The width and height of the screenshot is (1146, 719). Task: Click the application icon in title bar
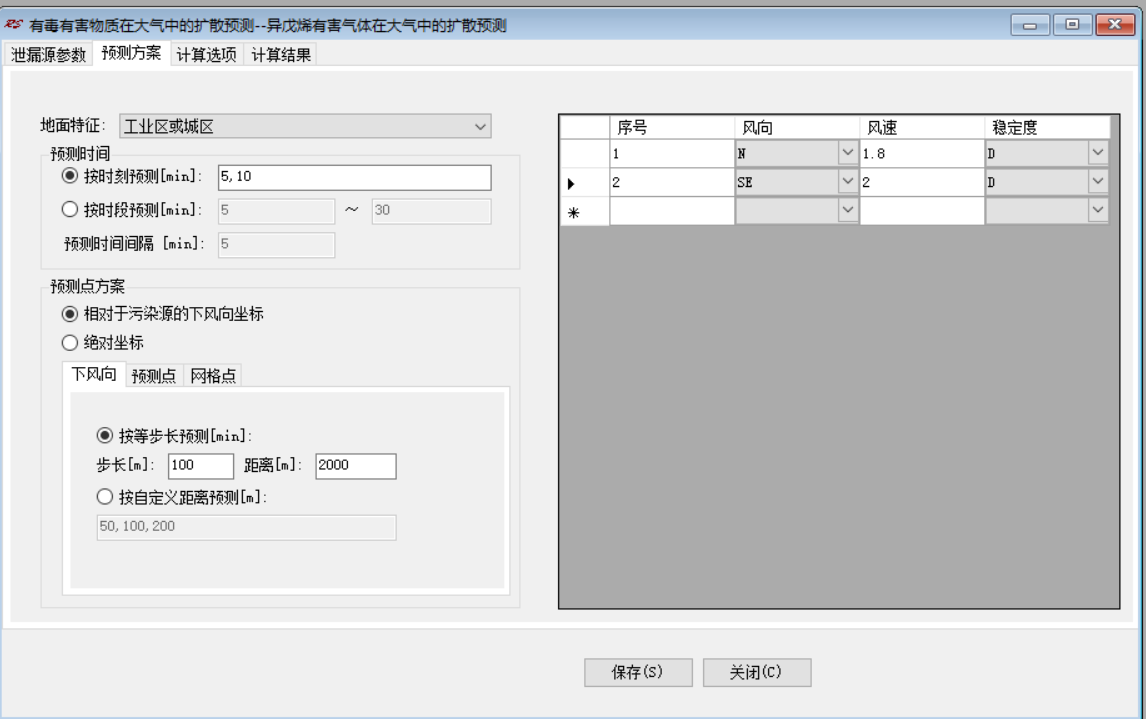[x=13, y=25]
